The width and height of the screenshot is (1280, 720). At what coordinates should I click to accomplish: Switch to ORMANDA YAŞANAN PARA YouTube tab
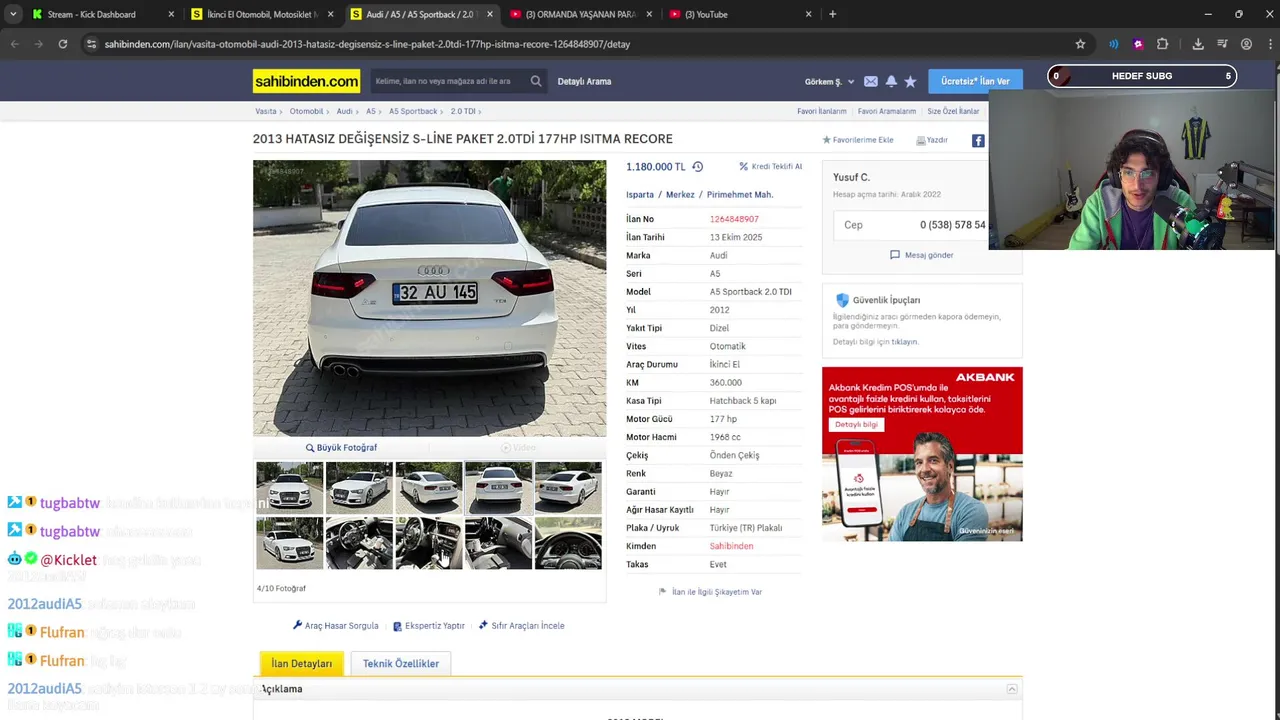[x=580, y=14]
